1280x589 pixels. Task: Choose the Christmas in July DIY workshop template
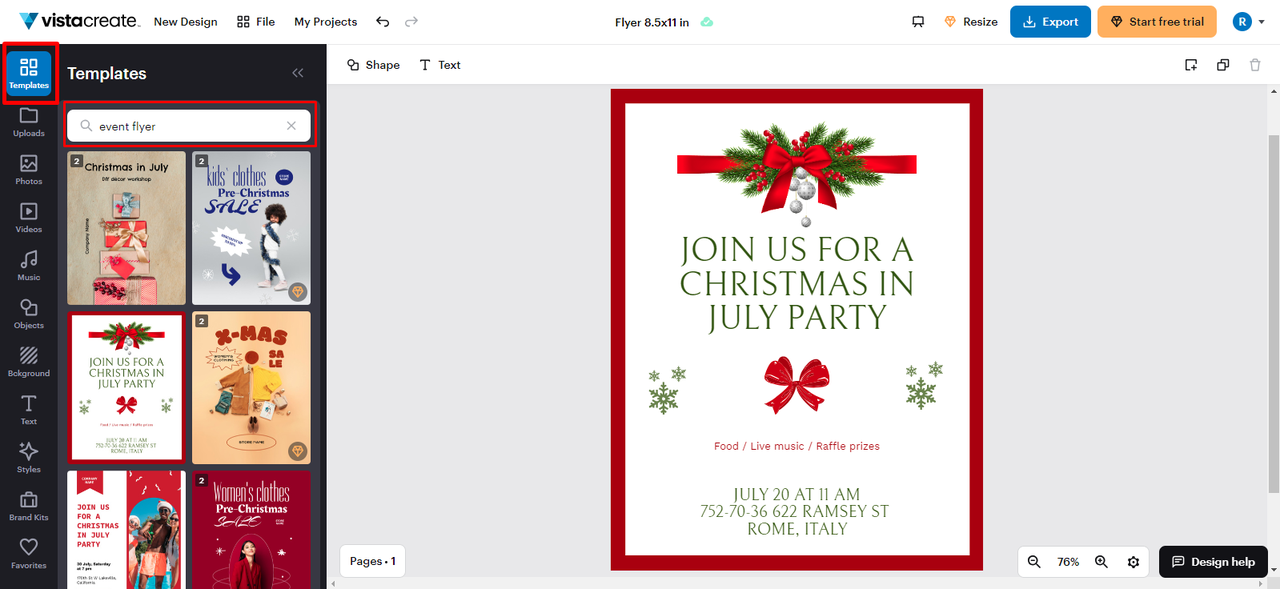tap(126, 228)
